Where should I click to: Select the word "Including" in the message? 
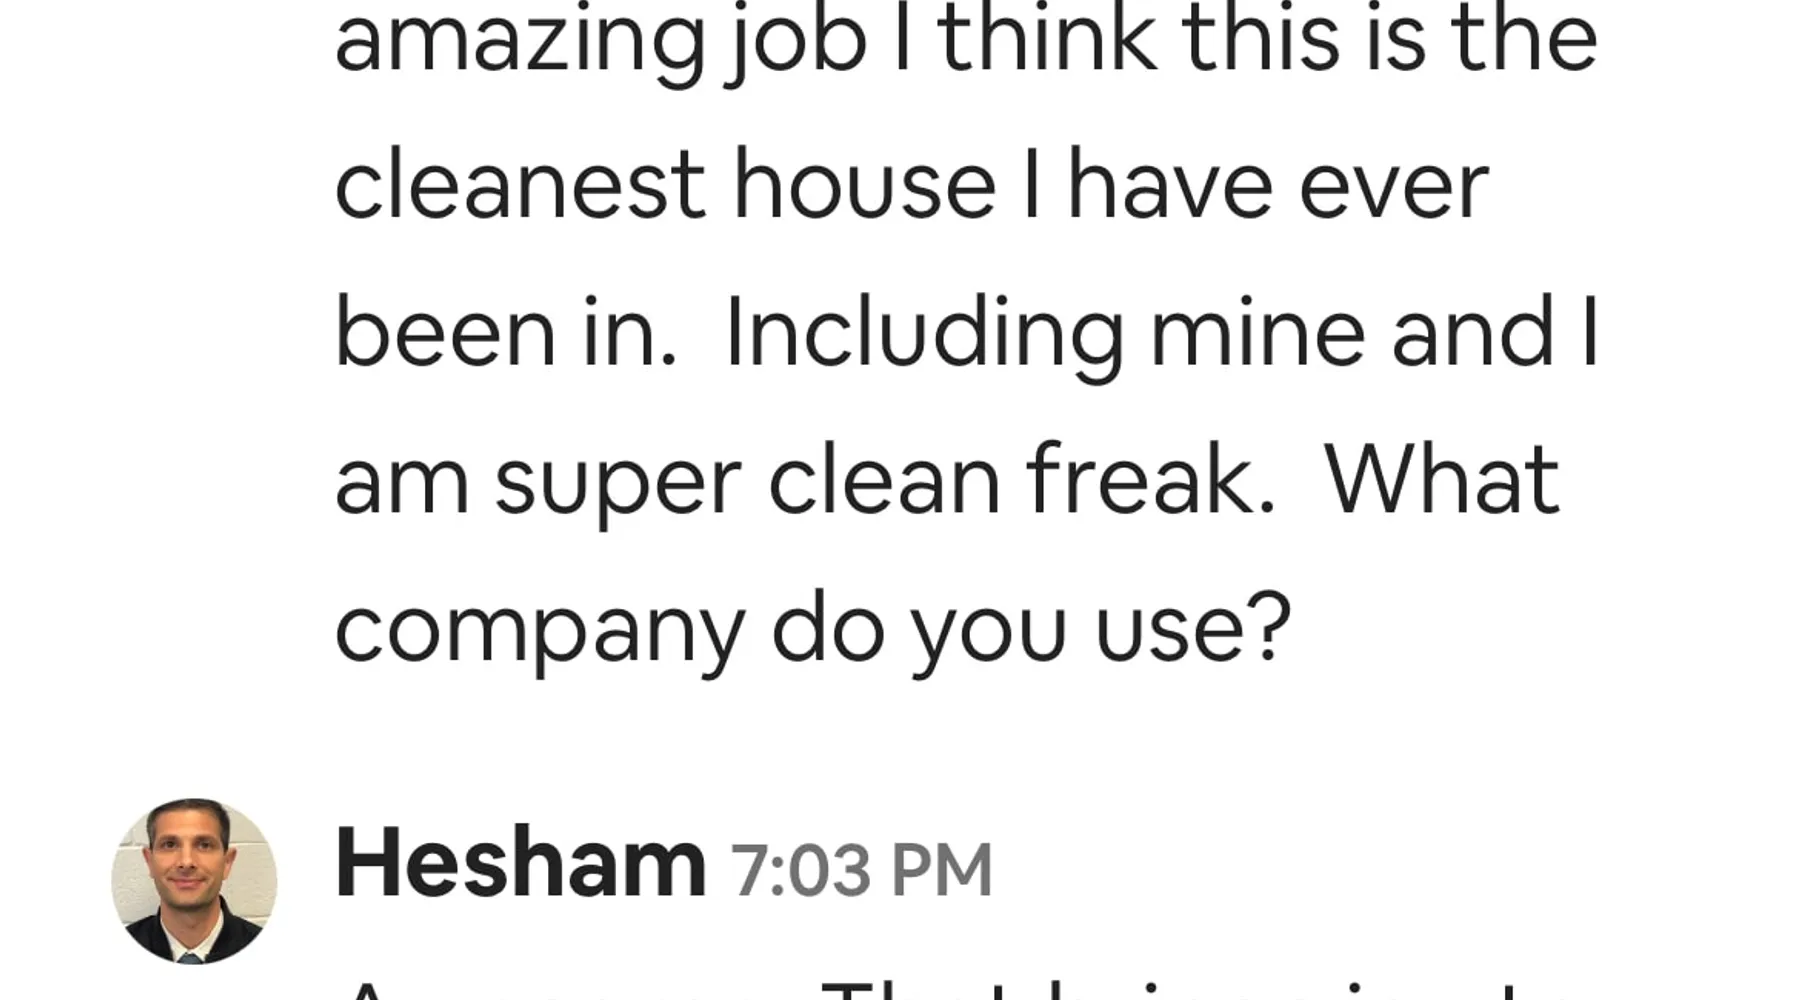(x=924, y=335)
